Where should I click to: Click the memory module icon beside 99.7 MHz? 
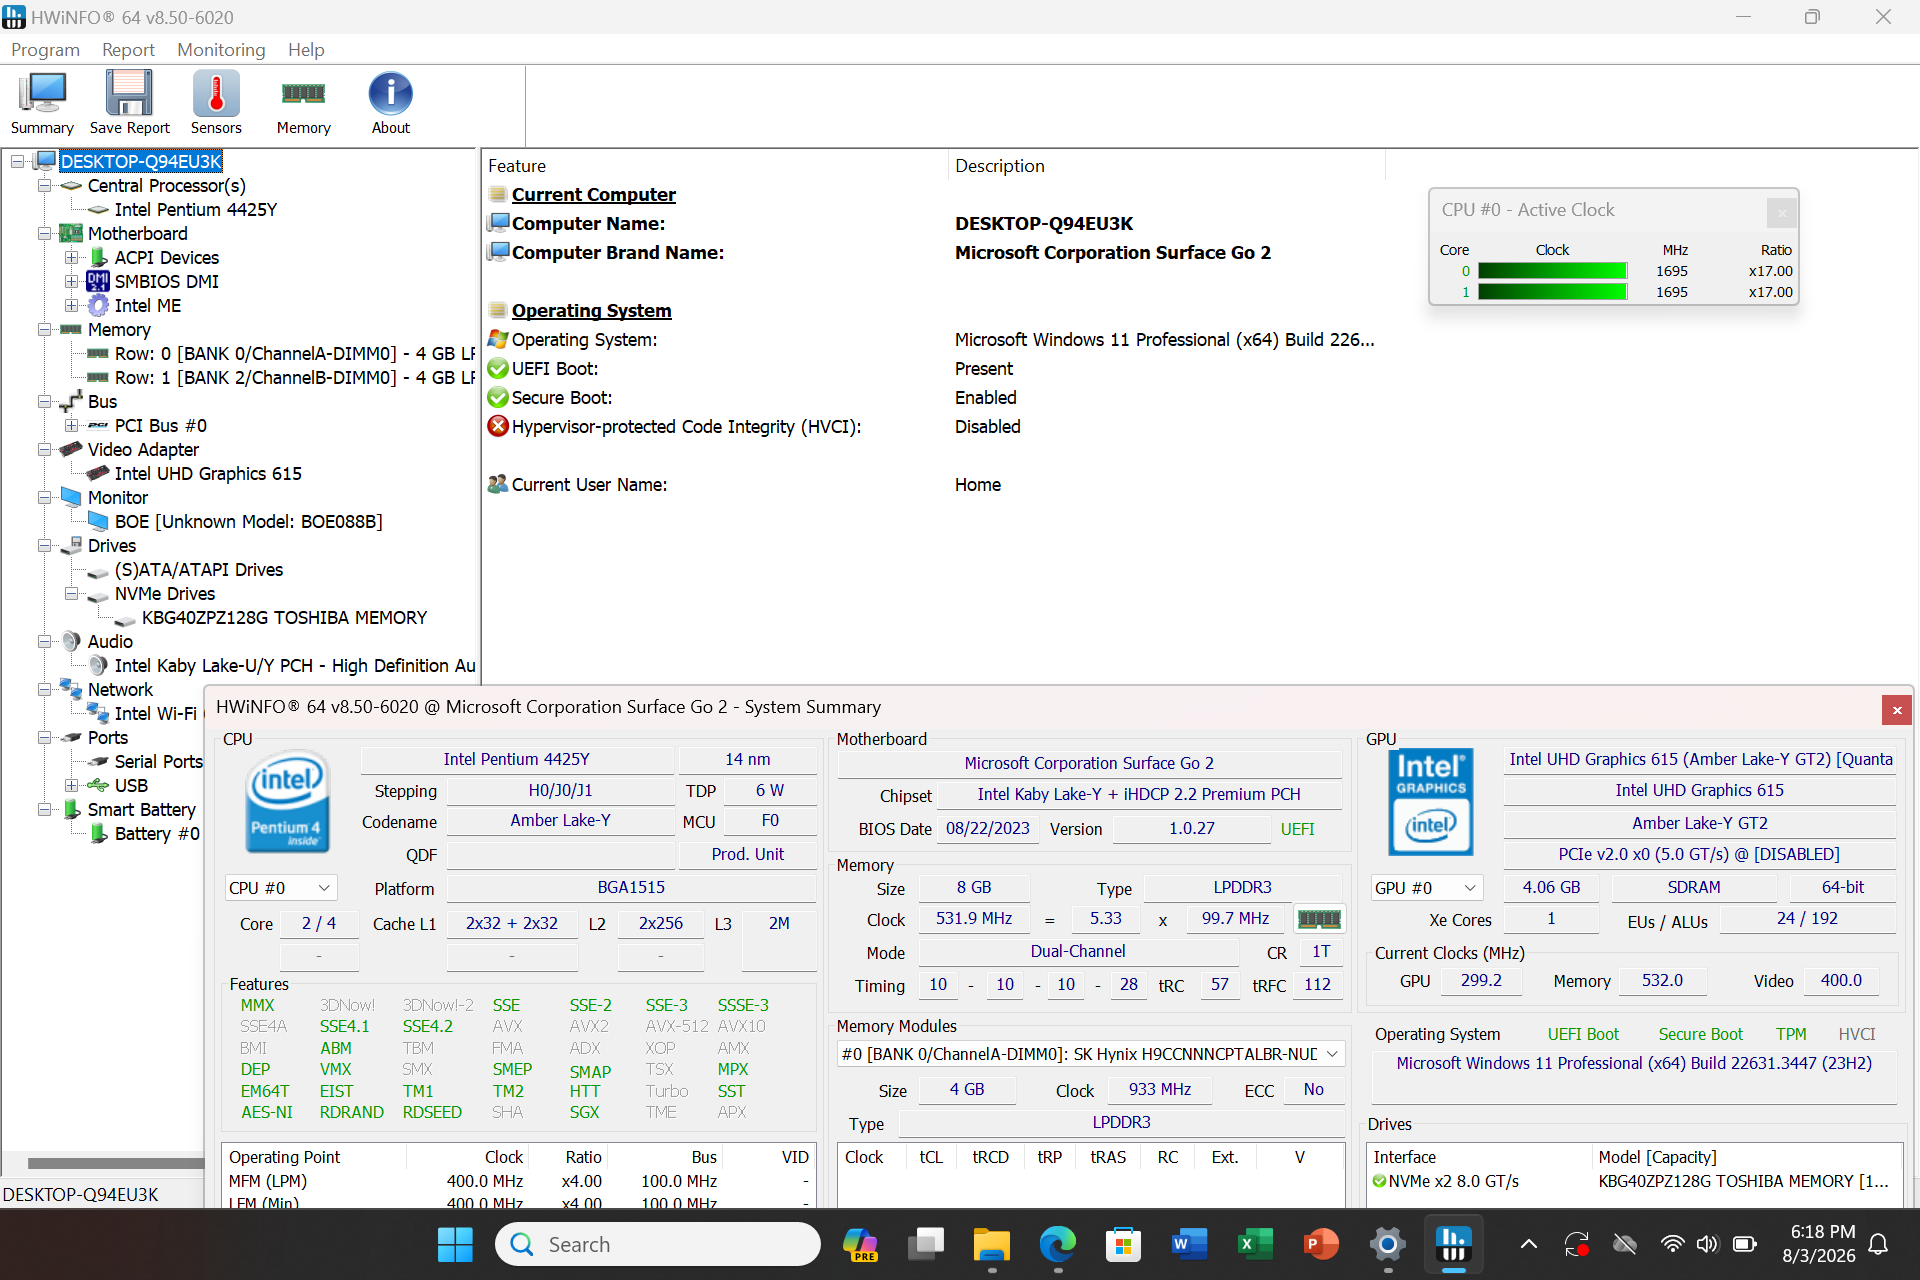click(1318, 919)
